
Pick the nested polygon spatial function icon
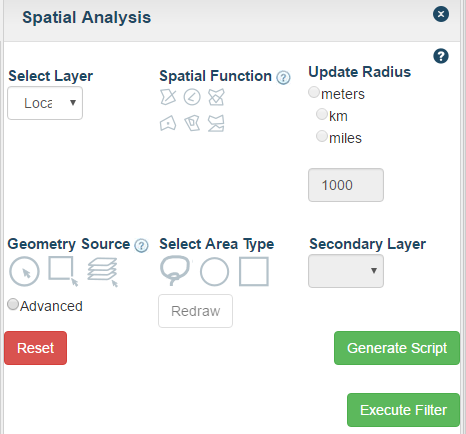tap(192, 123)
